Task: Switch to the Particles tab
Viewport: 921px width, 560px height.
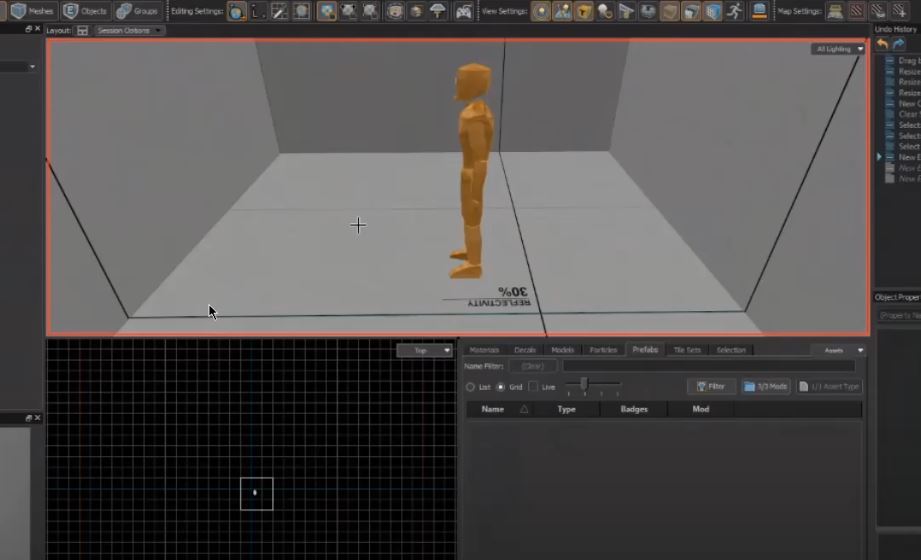Action: tap(603, 350)
